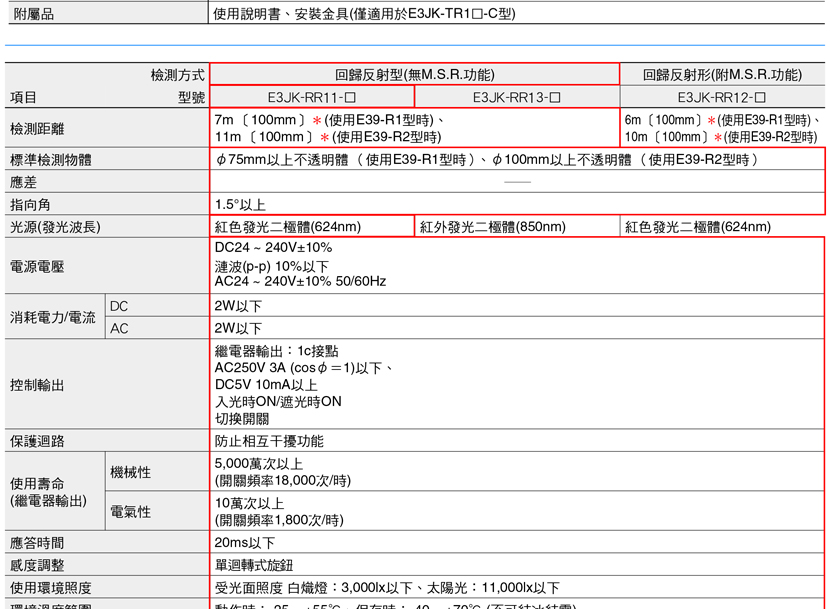Viewport: 830px width, 609px height.
Task: Select the text '(開關頻率1,800次/時)'
Action: (x=279, y=520)
